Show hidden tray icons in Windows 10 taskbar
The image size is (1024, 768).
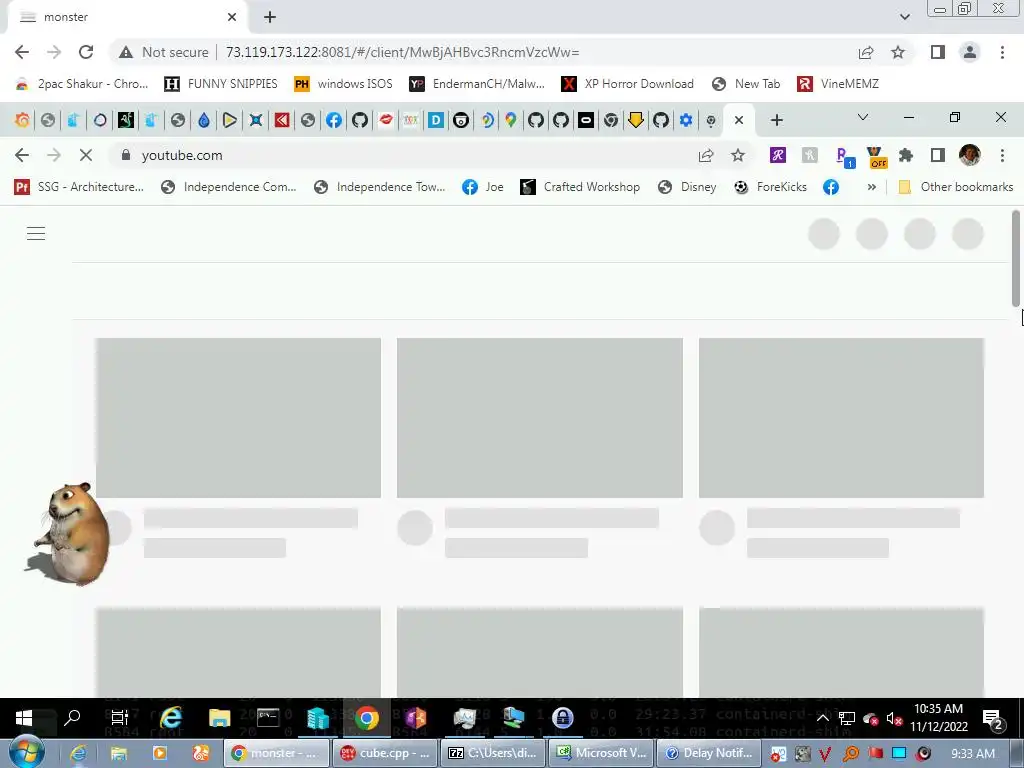point(823,718)
